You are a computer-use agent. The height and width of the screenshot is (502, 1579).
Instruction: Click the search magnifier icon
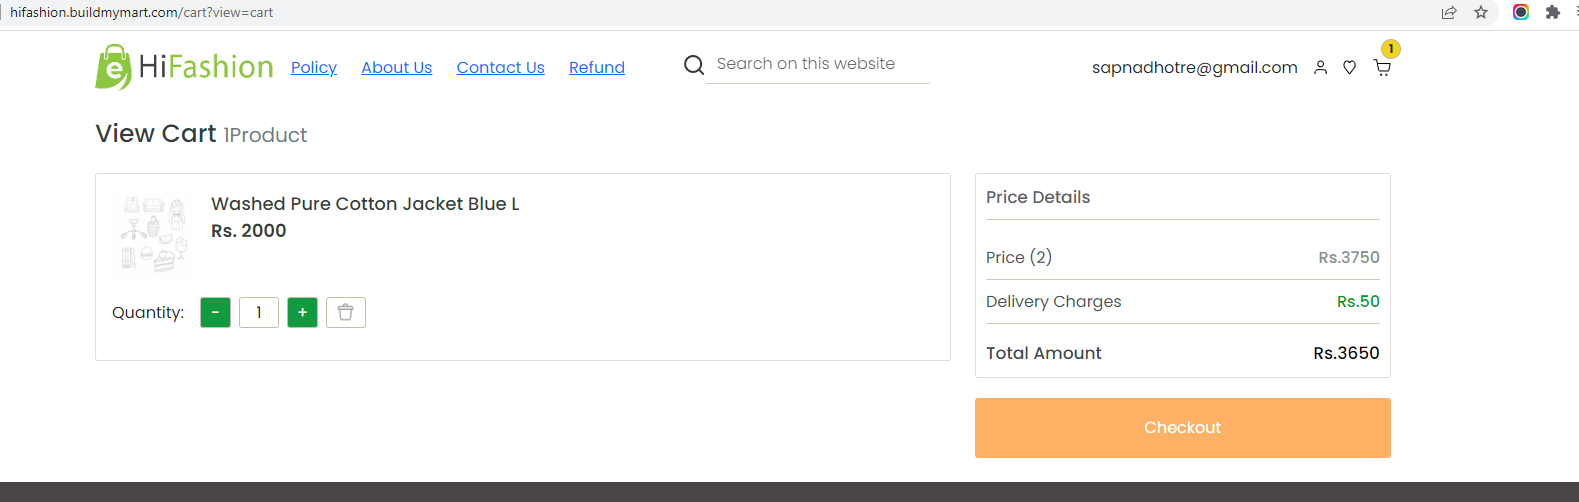tap(694, 65)
